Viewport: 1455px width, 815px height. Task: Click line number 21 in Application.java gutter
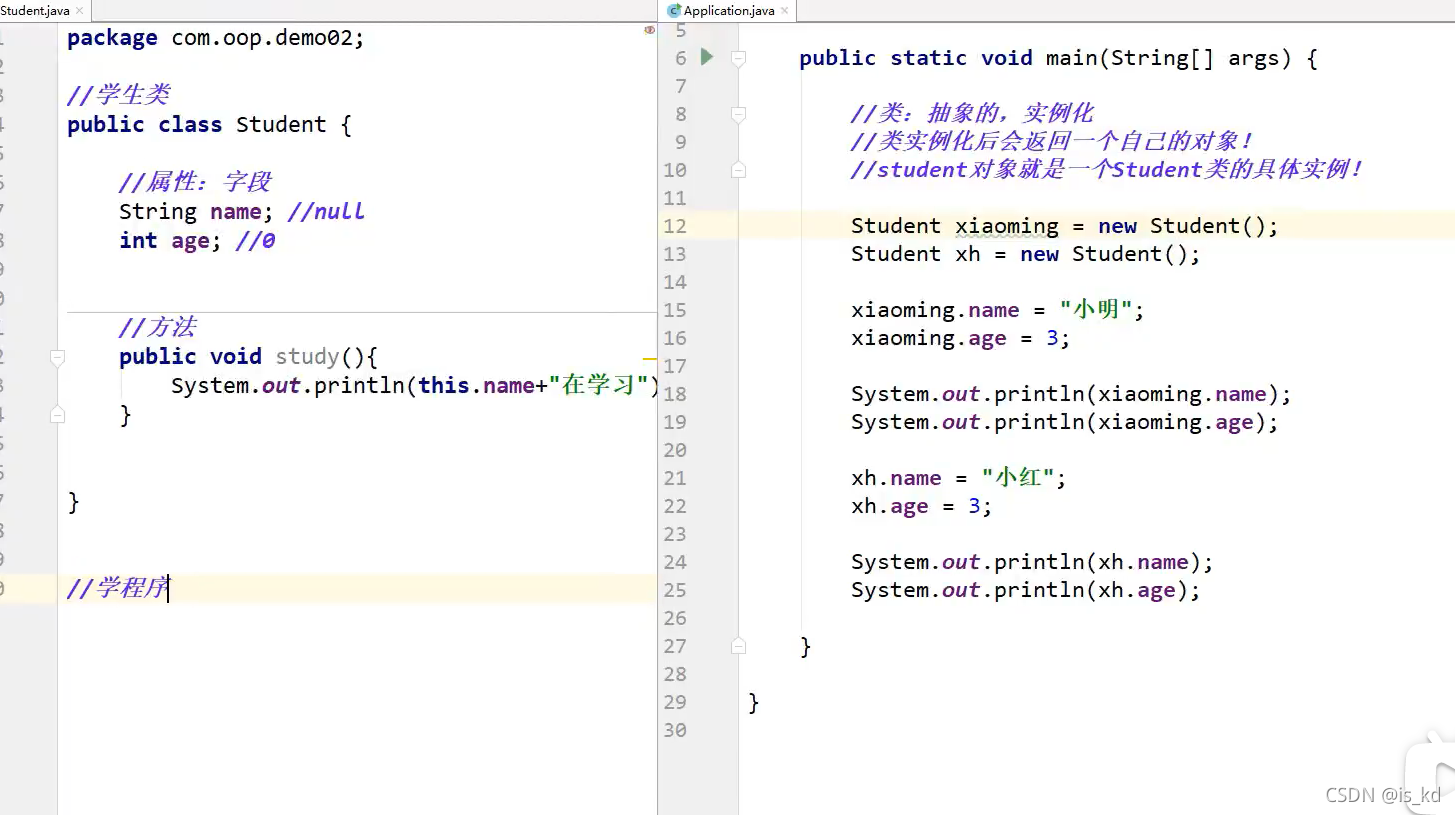coord(675,478)
